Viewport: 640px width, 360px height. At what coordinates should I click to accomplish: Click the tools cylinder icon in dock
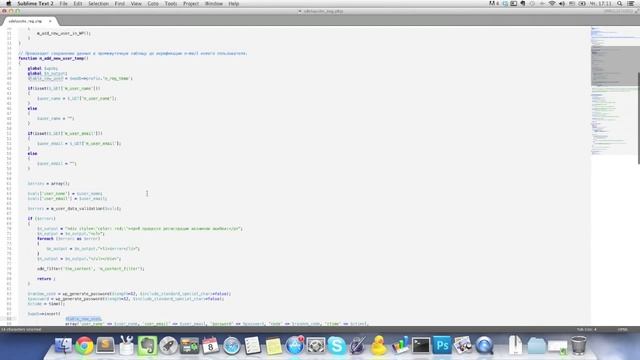coord(127,345)
